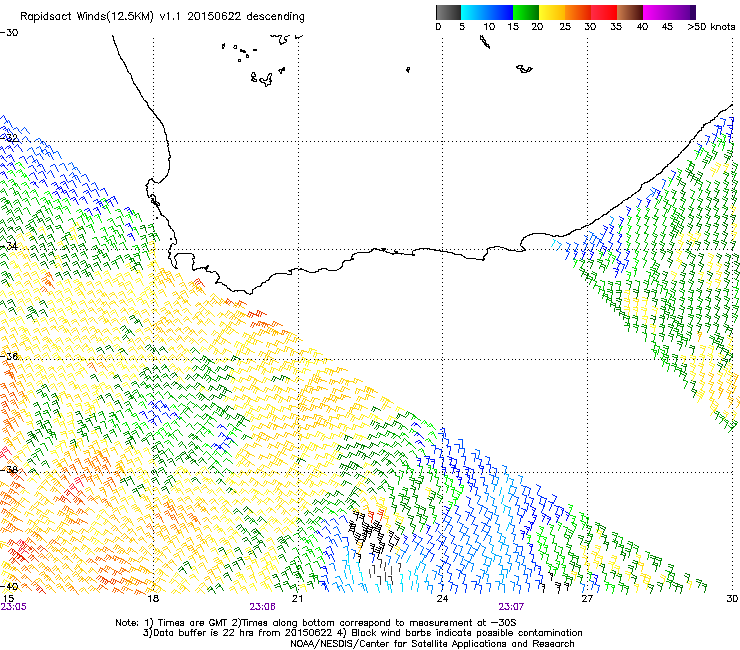Screen dimensions: 740x650
Task: Click the '30' longitude label
Action: click(732, 599)
